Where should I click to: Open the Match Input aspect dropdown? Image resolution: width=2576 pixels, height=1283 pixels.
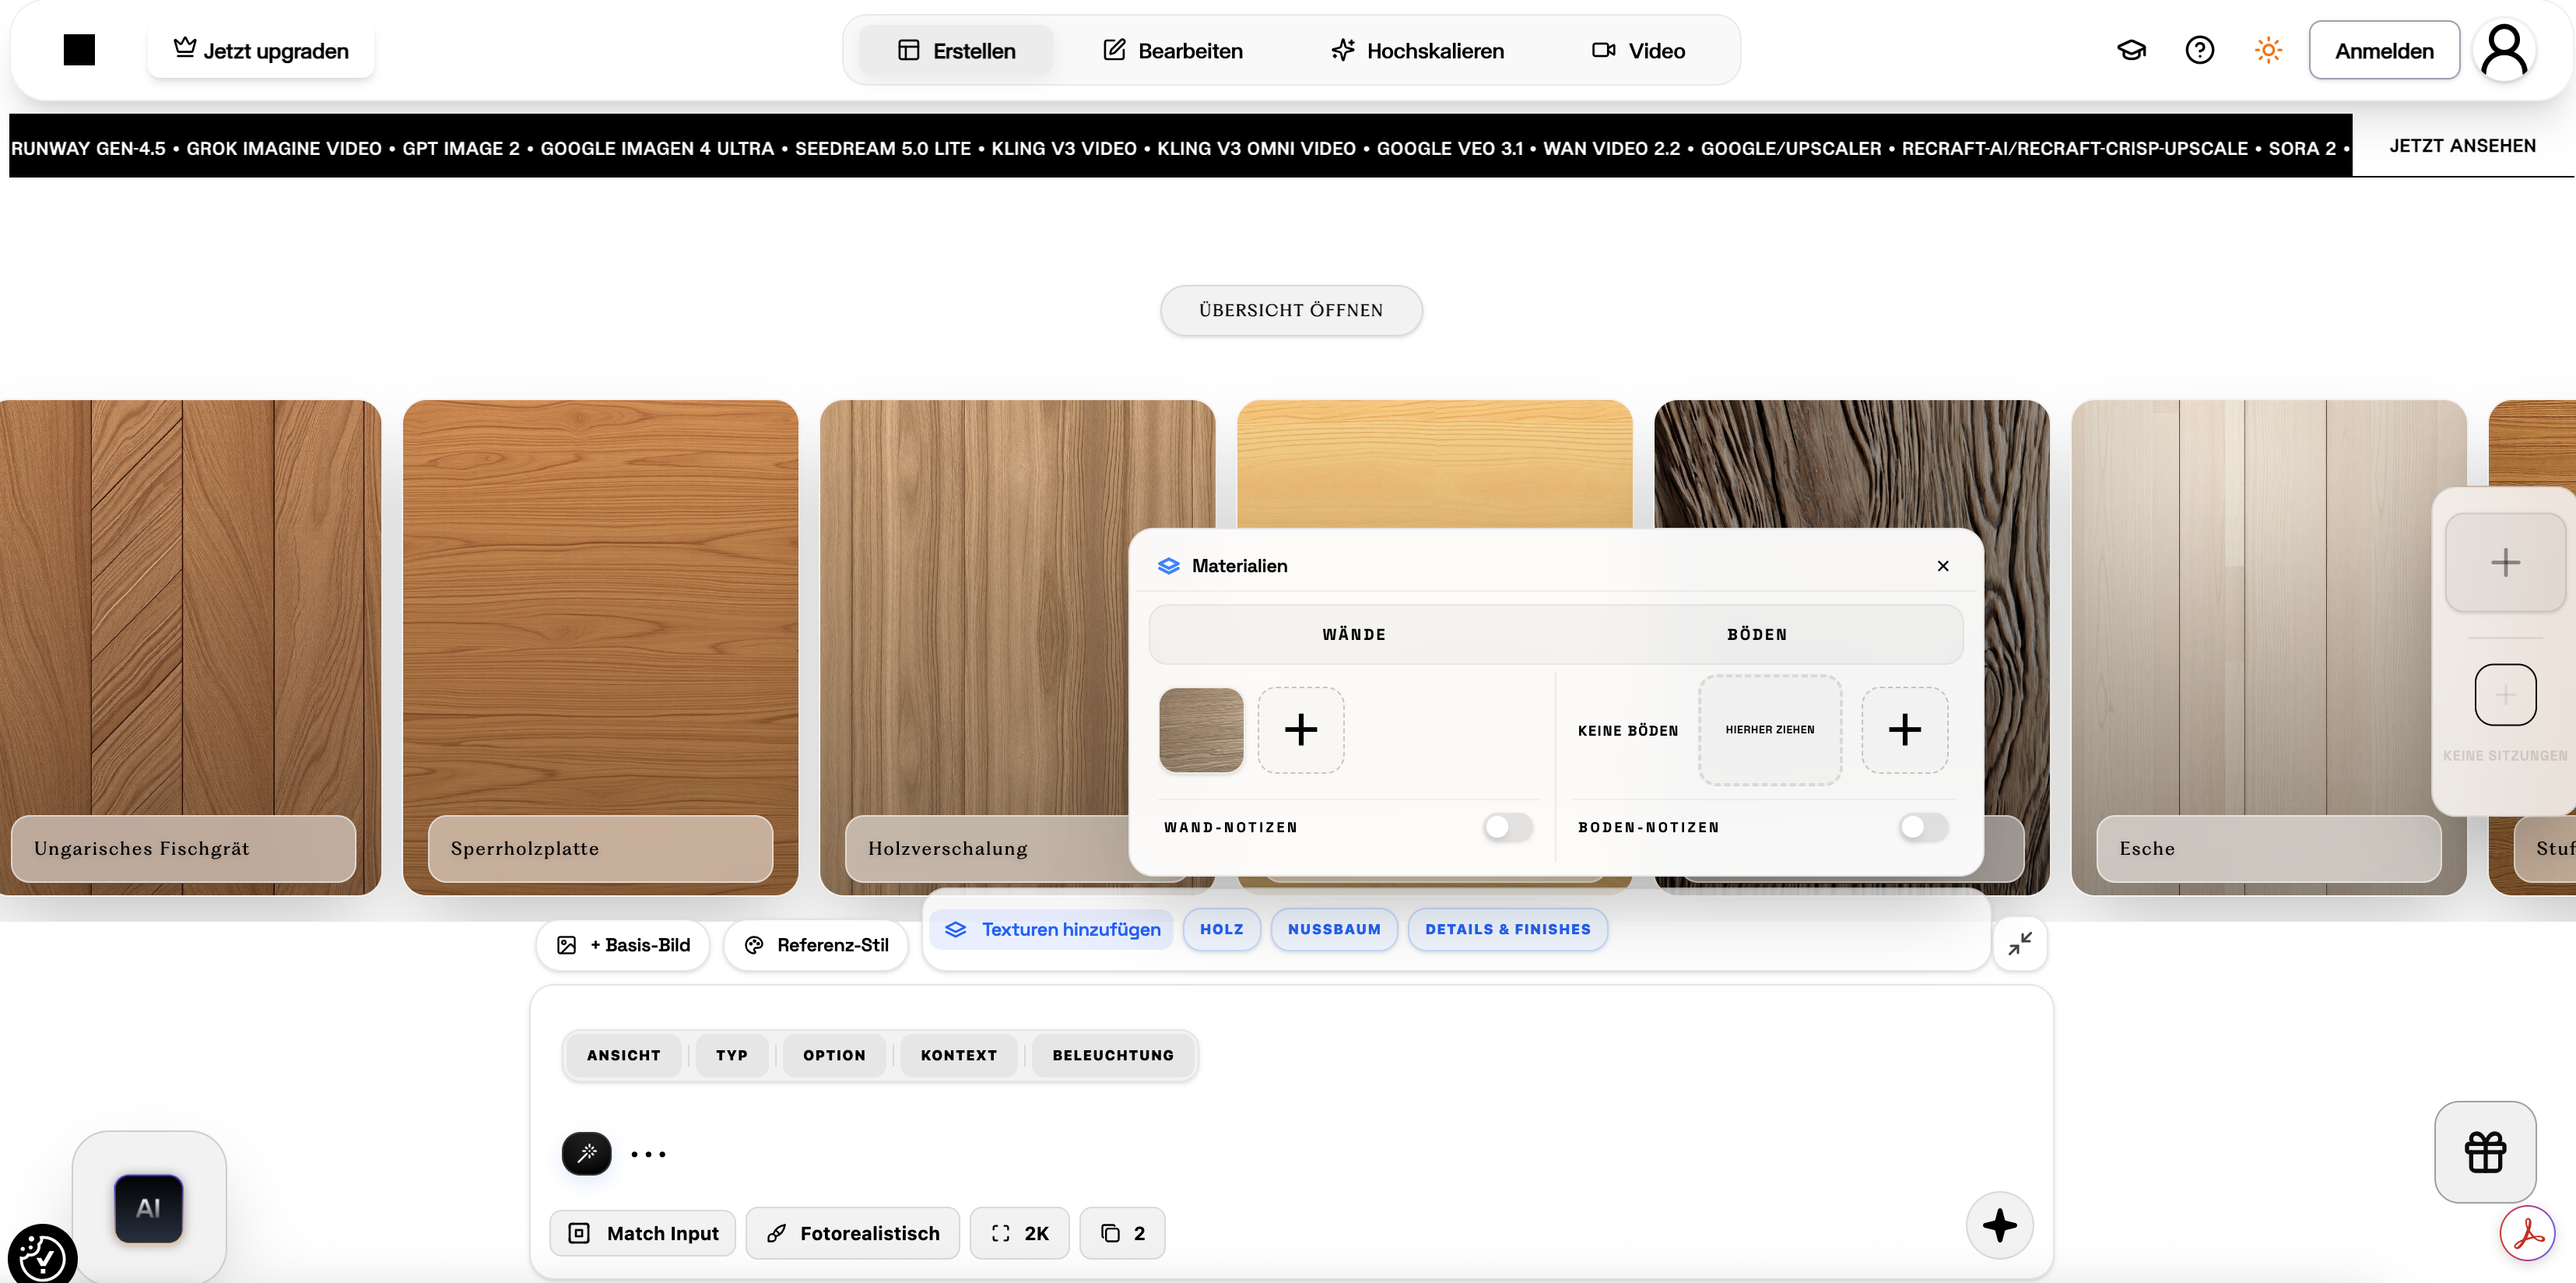643,1233
